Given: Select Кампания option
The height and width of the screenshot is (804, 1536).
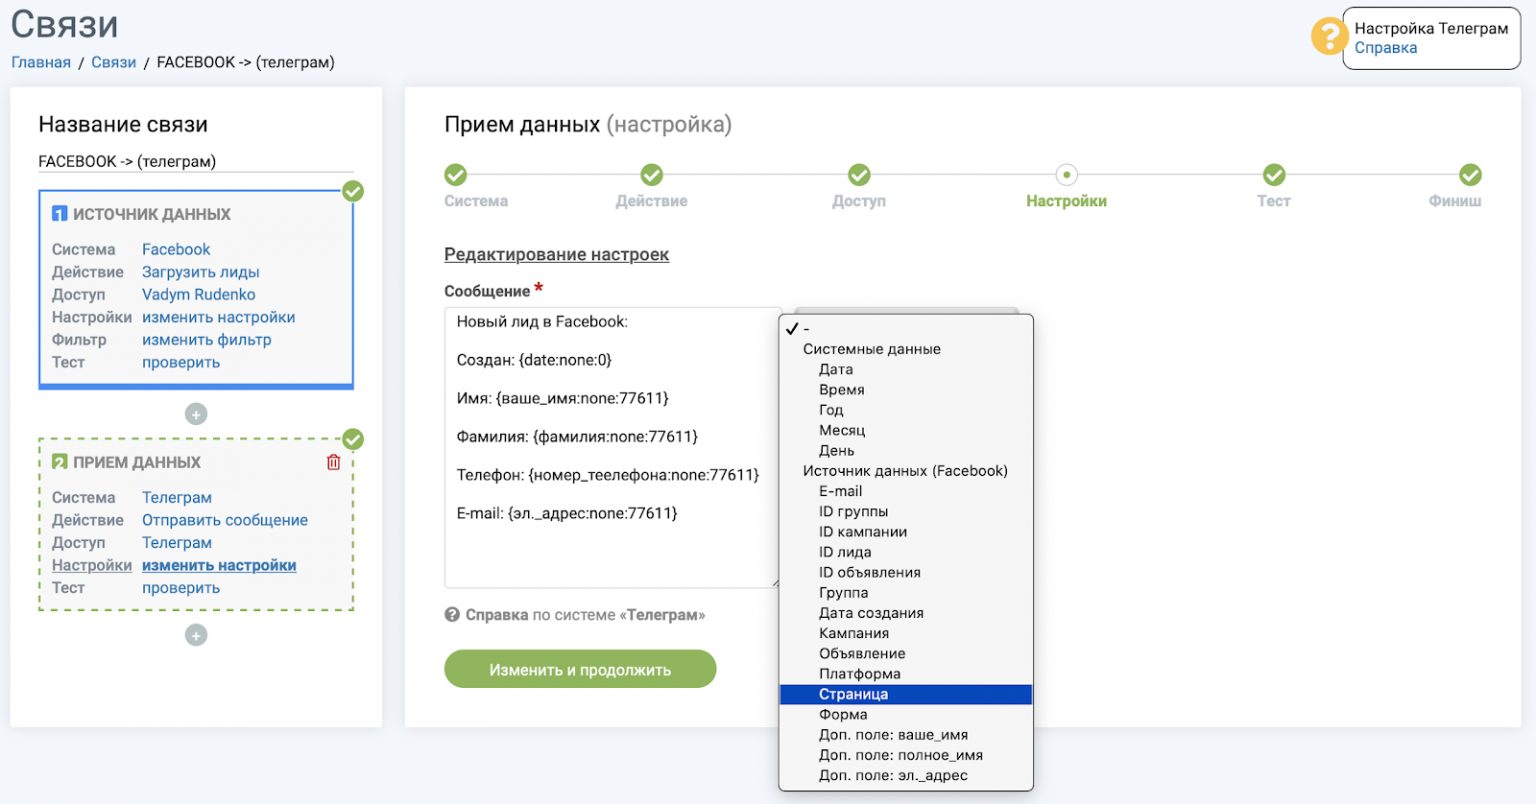Looking at the screenshot, I should [x=906, y=633].
